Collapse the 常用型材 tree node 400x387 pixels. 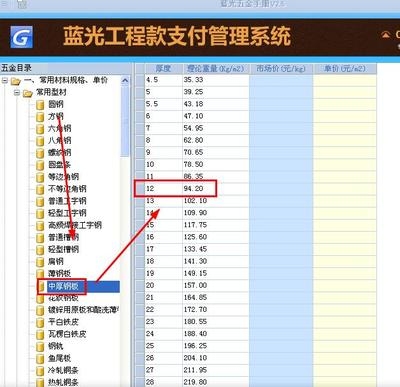click(17, 92)
